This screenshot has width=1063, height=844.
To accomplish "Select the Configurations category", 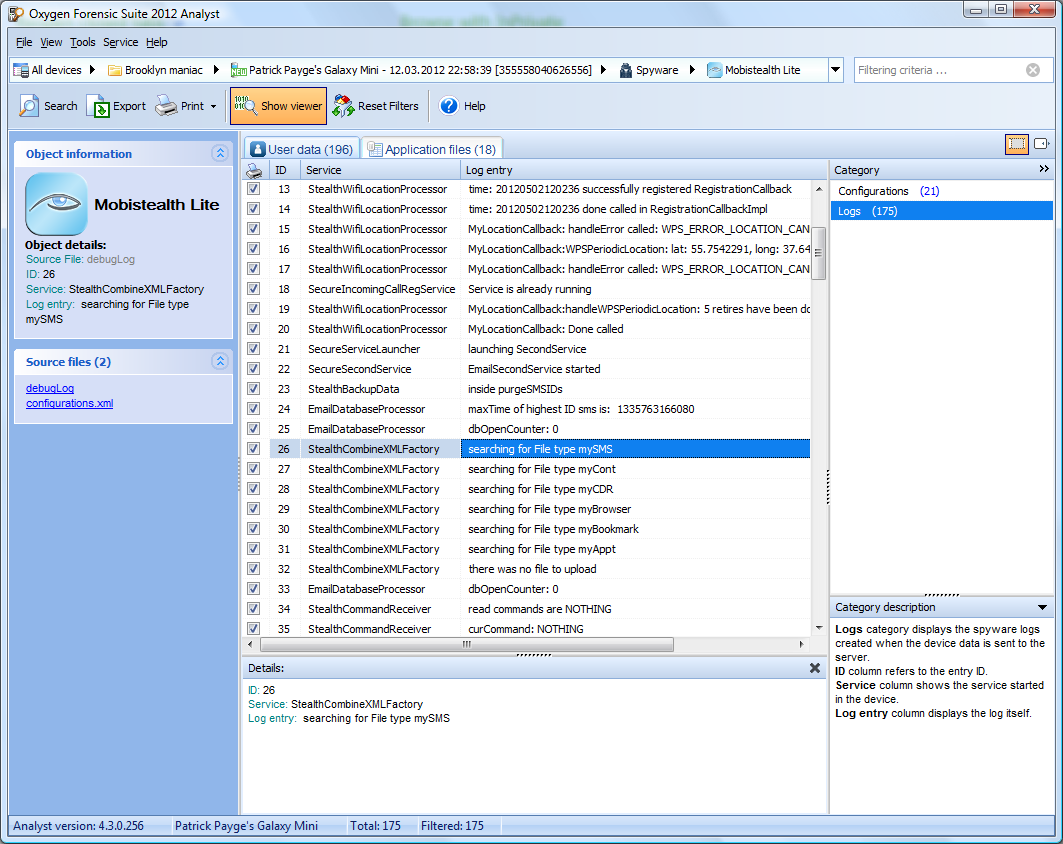I will (873, 191).
